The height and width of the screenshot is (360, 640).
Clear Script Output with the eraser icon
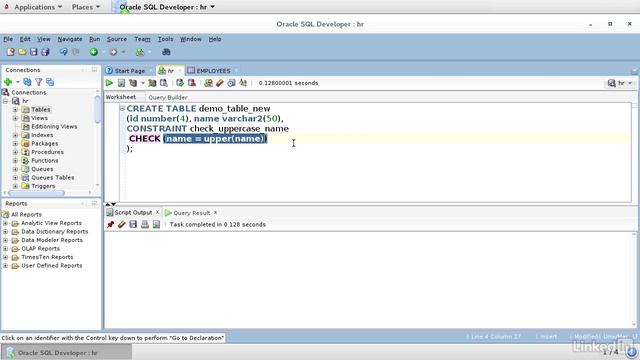coord(122,224)
